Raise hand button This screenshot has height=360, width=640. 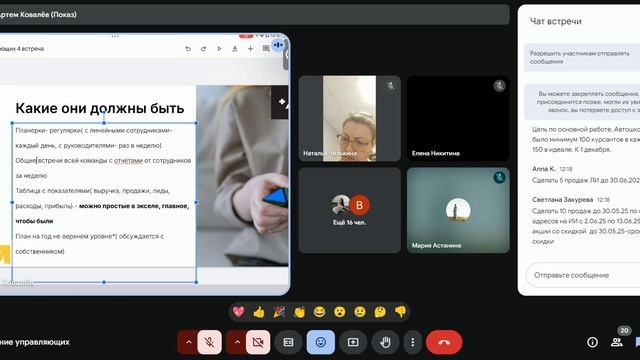pyautogui.click(x=385, y=342)
